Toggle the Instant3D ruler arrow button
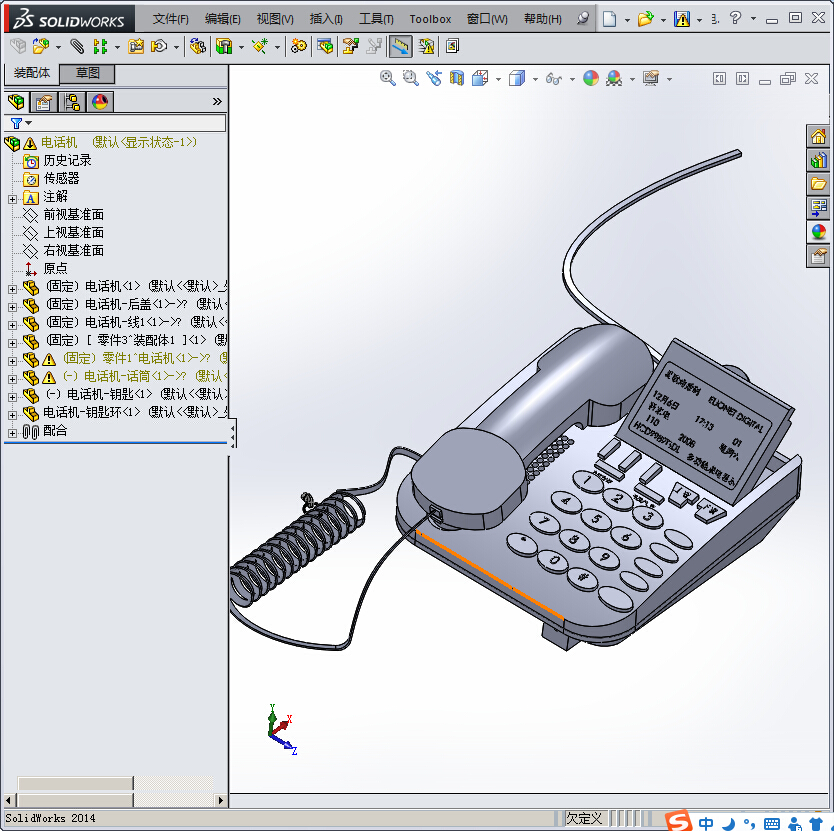The width and height of the screenshot is (834, 831). pos(401,46)
